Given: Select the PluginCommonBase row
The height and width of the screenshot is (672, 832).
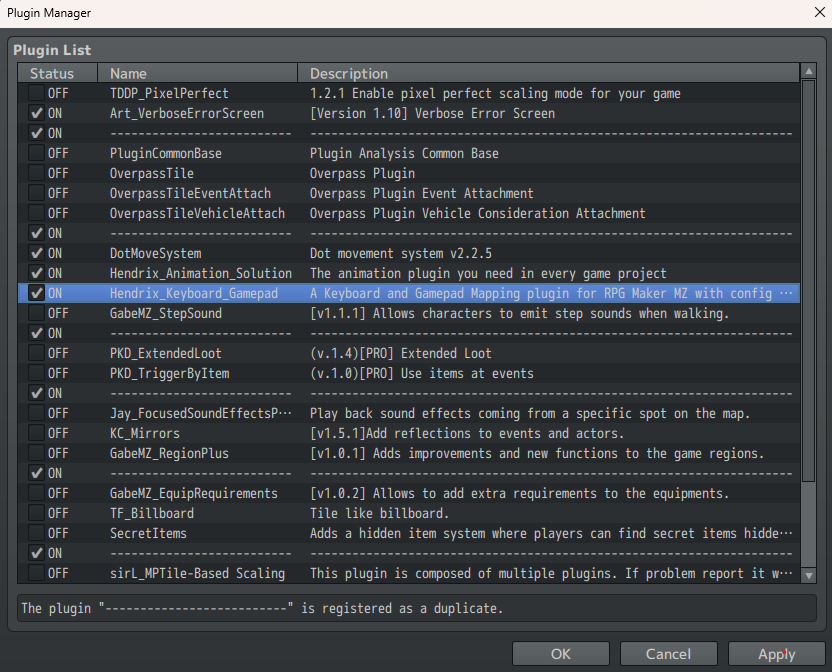Looking at the screenshot, I should pos(166,153).
